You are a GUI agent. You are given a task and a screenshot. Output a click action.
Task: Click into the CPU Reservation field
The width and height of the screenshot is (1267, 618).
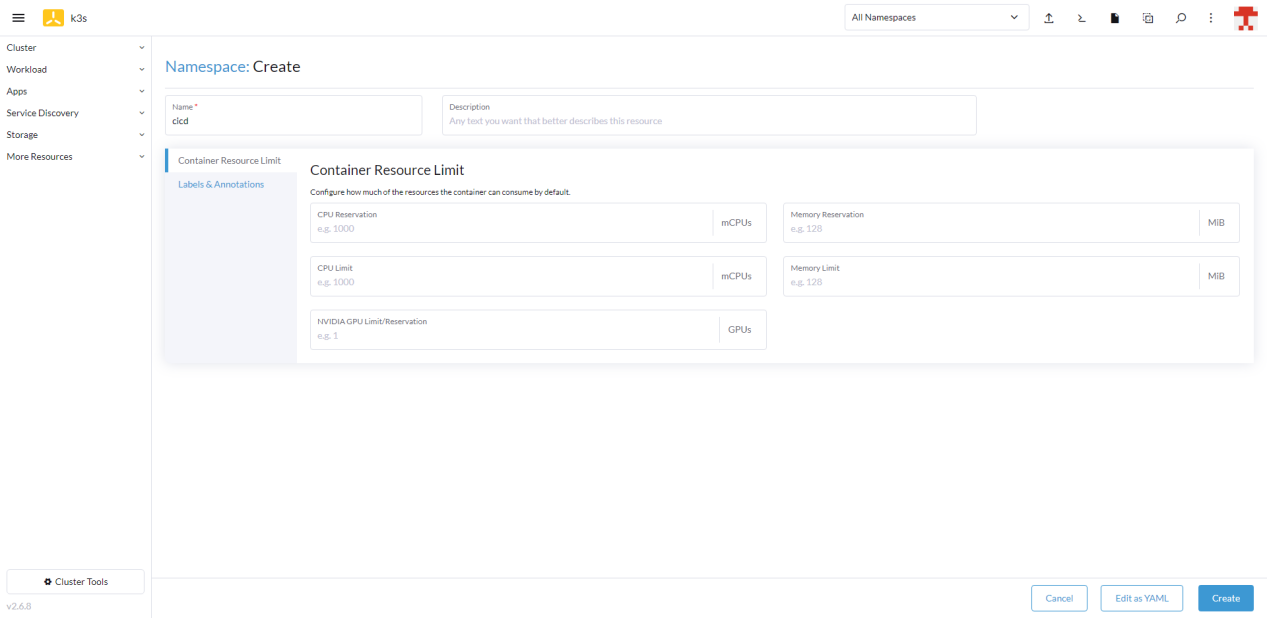(x=510, y=229)
